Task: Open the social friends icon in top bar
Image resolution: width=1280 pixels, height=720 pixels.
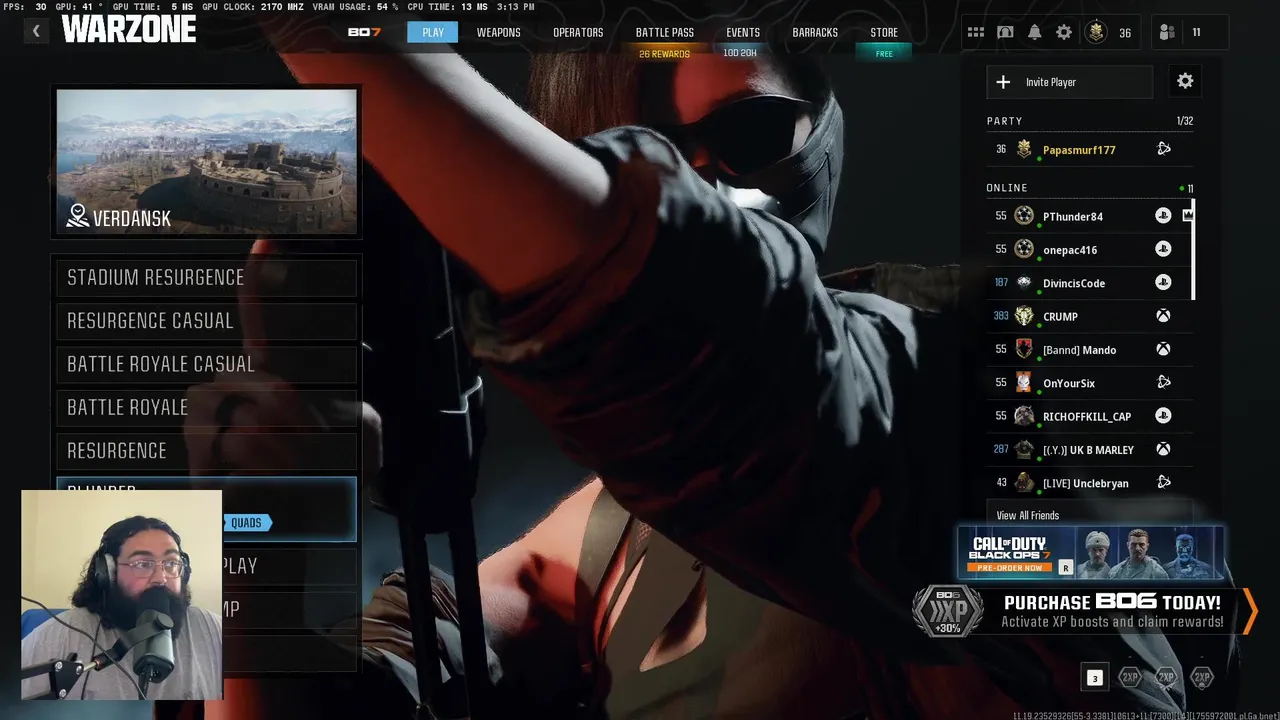Action: click(1167, 32)
